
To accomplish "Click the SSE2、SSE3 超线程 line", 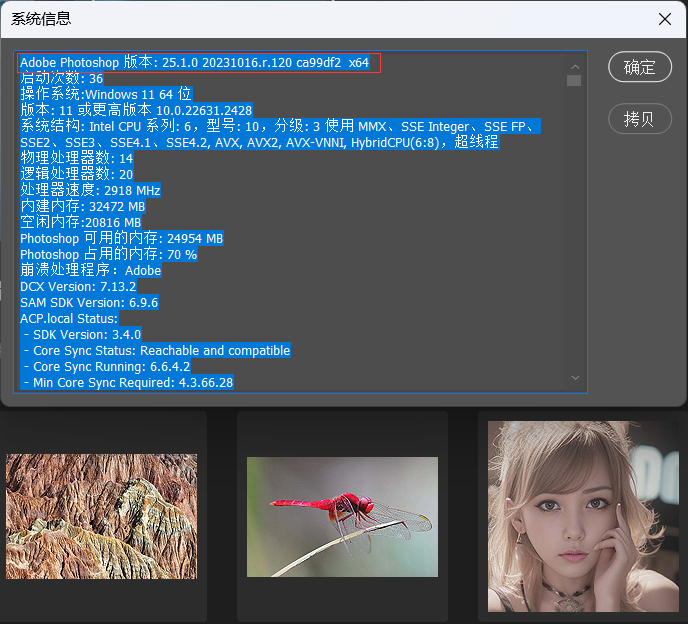I will coord(259,142).
